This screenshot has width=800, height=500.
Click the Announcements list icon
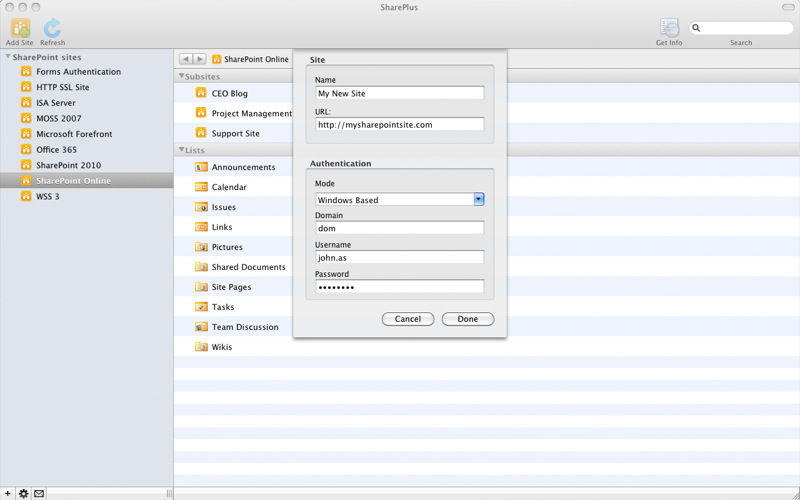pos(202,167)
